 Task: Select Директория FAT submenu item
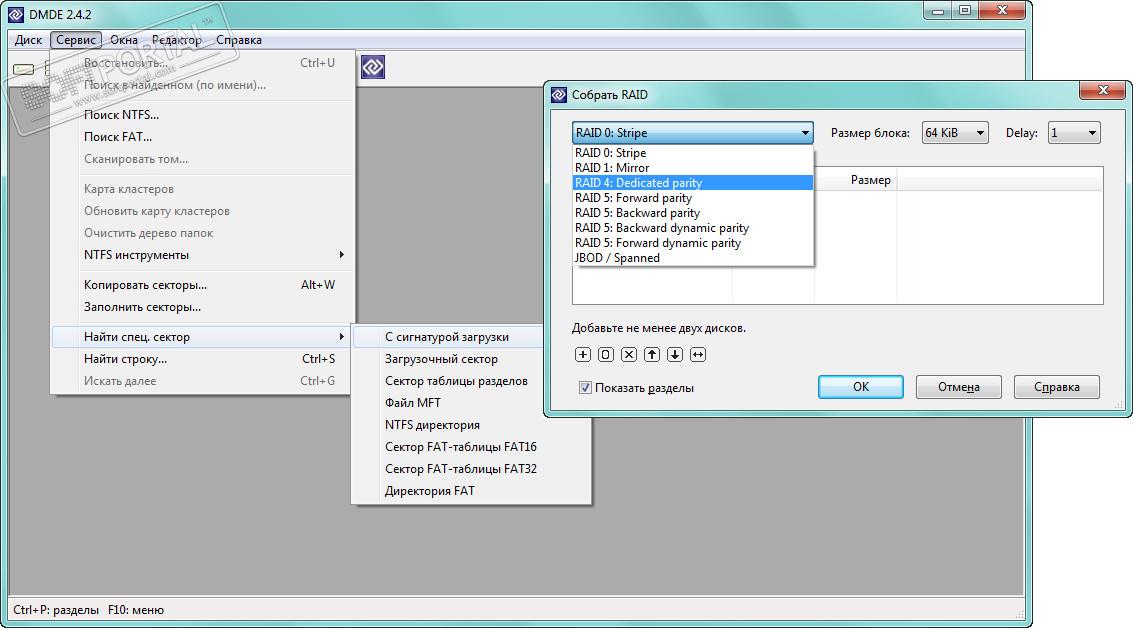(x=471, y=491)
